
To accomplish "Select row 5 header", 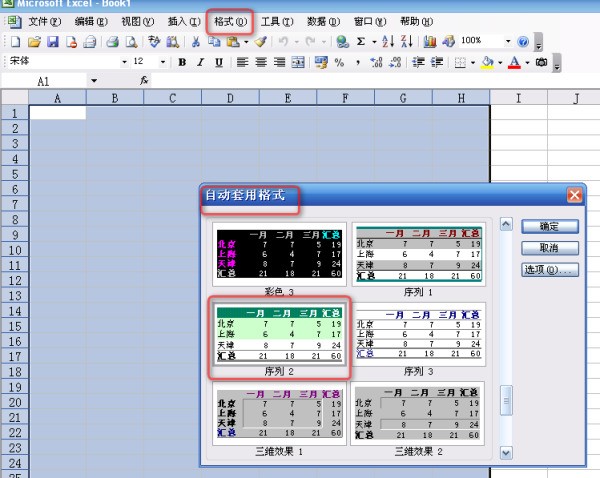I will coord(15,174).
